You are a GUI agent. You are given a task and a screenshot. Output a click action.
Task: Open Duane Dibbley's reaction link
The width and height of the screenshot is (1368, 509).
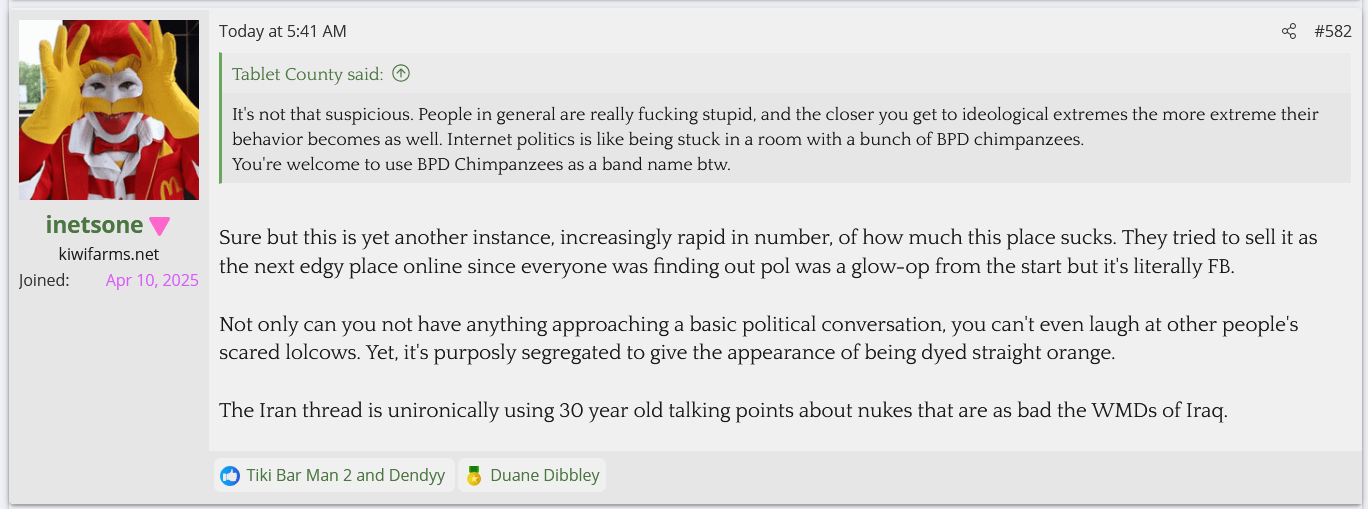pos(544,475)
